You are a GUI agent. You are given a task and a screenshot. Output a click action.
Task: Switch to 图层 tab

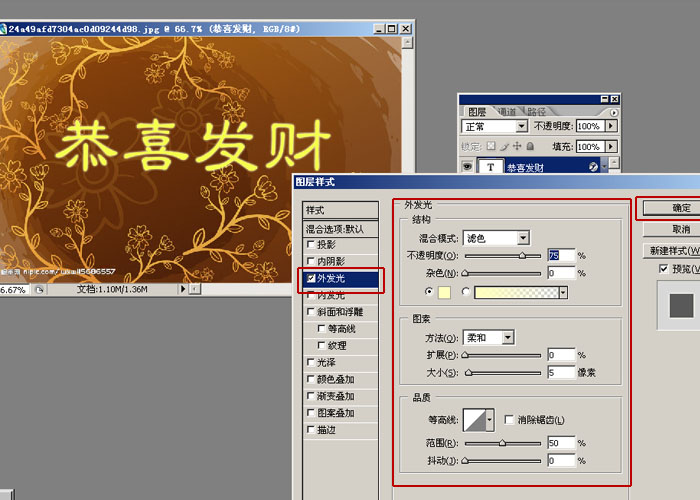point(477,112)
